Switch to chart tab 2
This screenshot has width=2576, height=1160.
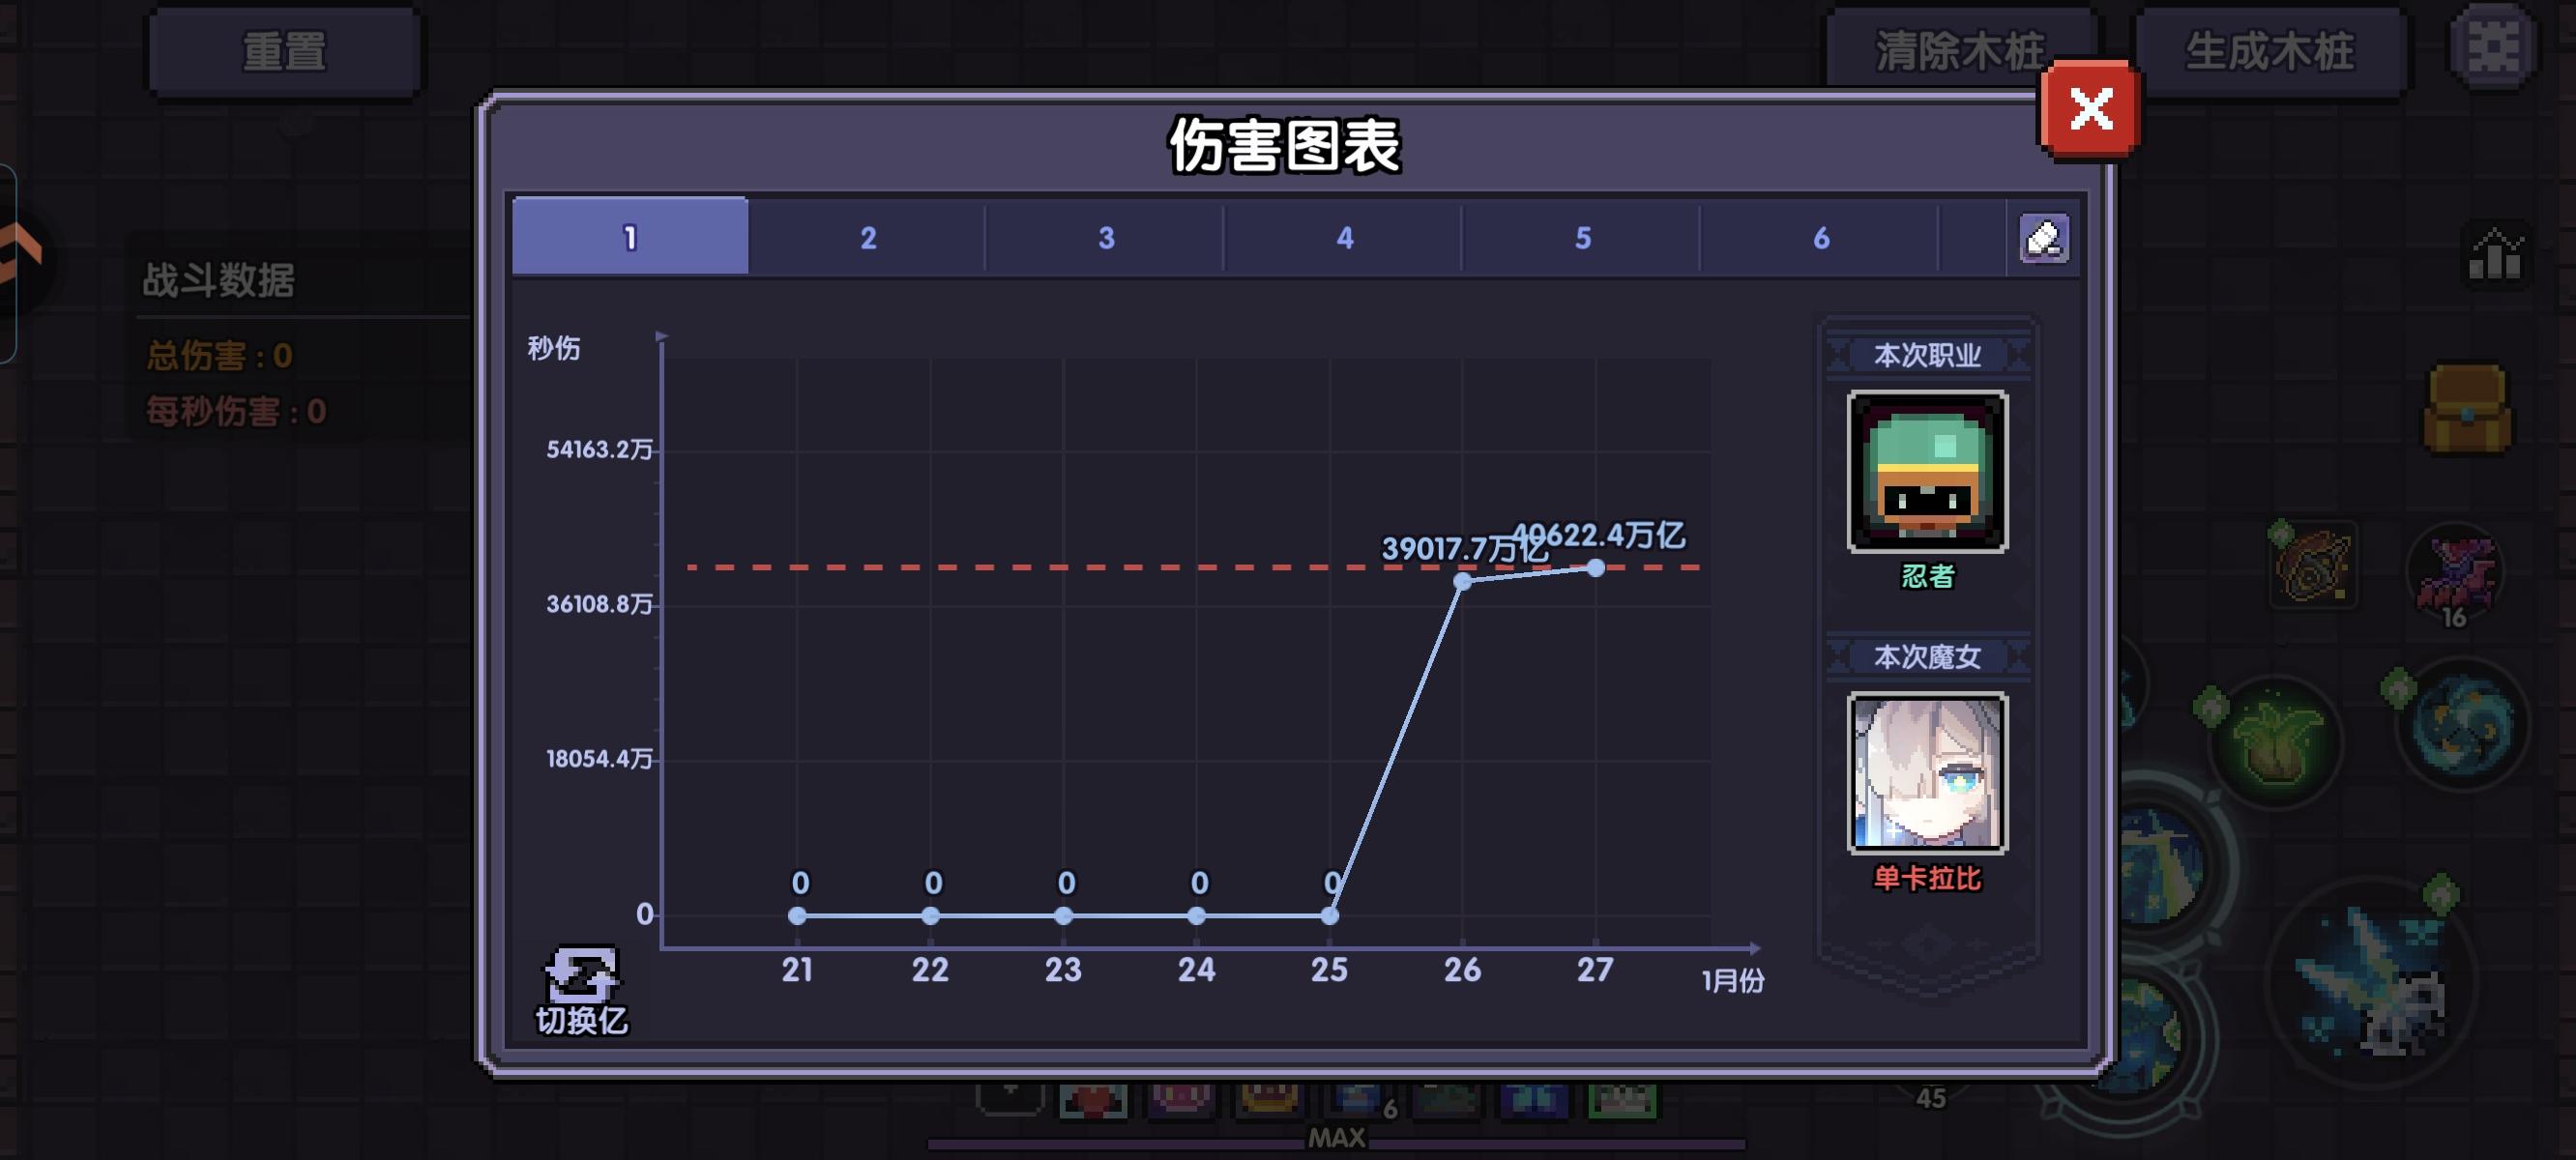point(868,238)
